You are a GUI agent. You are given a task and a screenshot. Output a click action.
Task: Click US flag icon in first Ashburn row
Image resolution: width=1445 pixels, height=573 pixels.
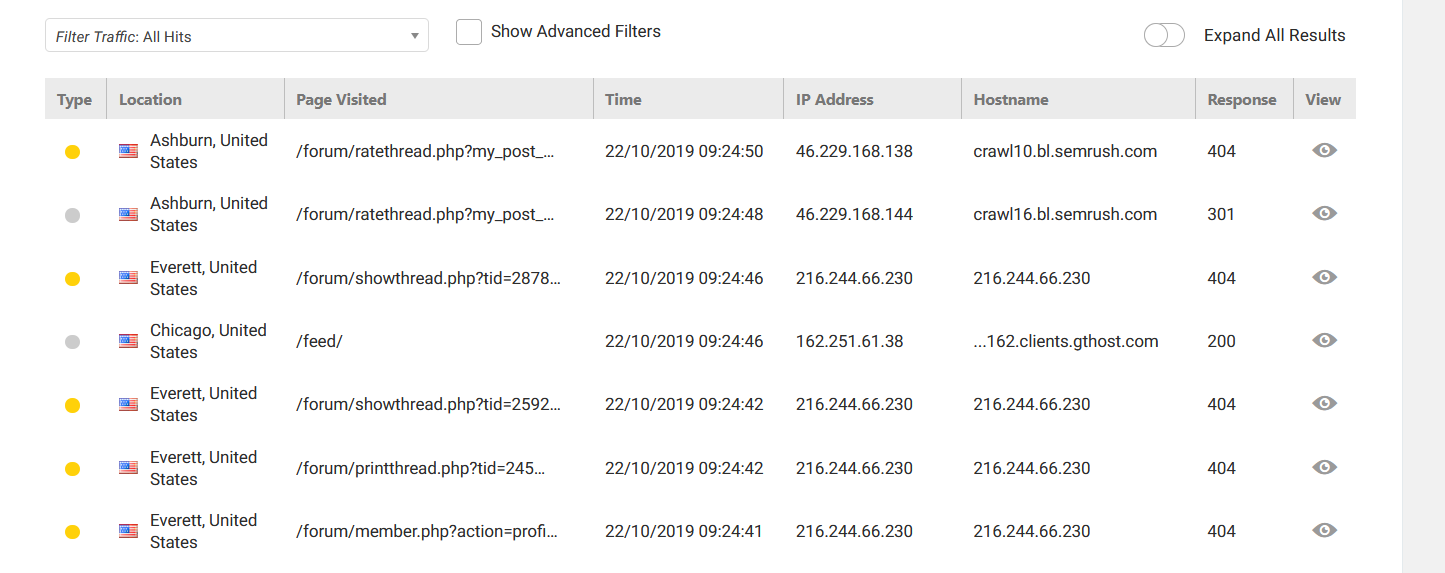tap(128, 152)
